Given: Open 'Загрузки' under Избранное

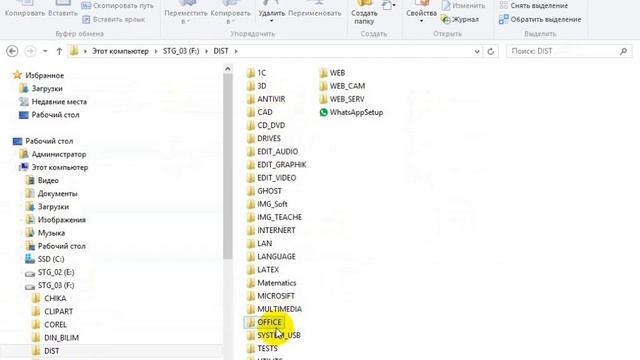Looking at the screenshot, I should coord(41,88).
